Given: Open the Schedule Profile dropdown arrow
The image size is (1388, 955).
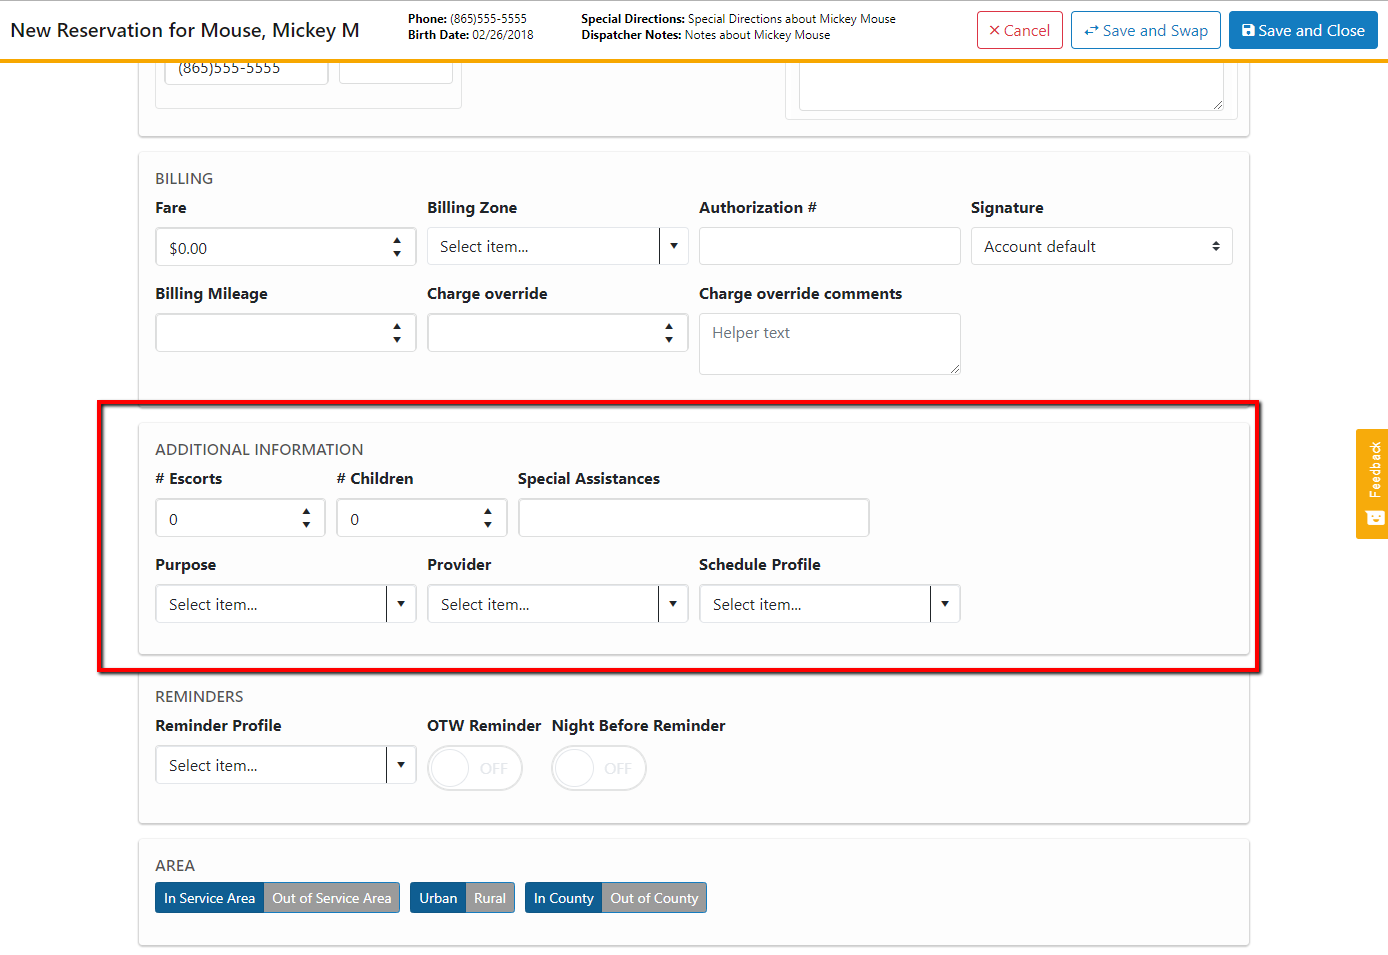Looking at the screenshot, I should point(945,604).
